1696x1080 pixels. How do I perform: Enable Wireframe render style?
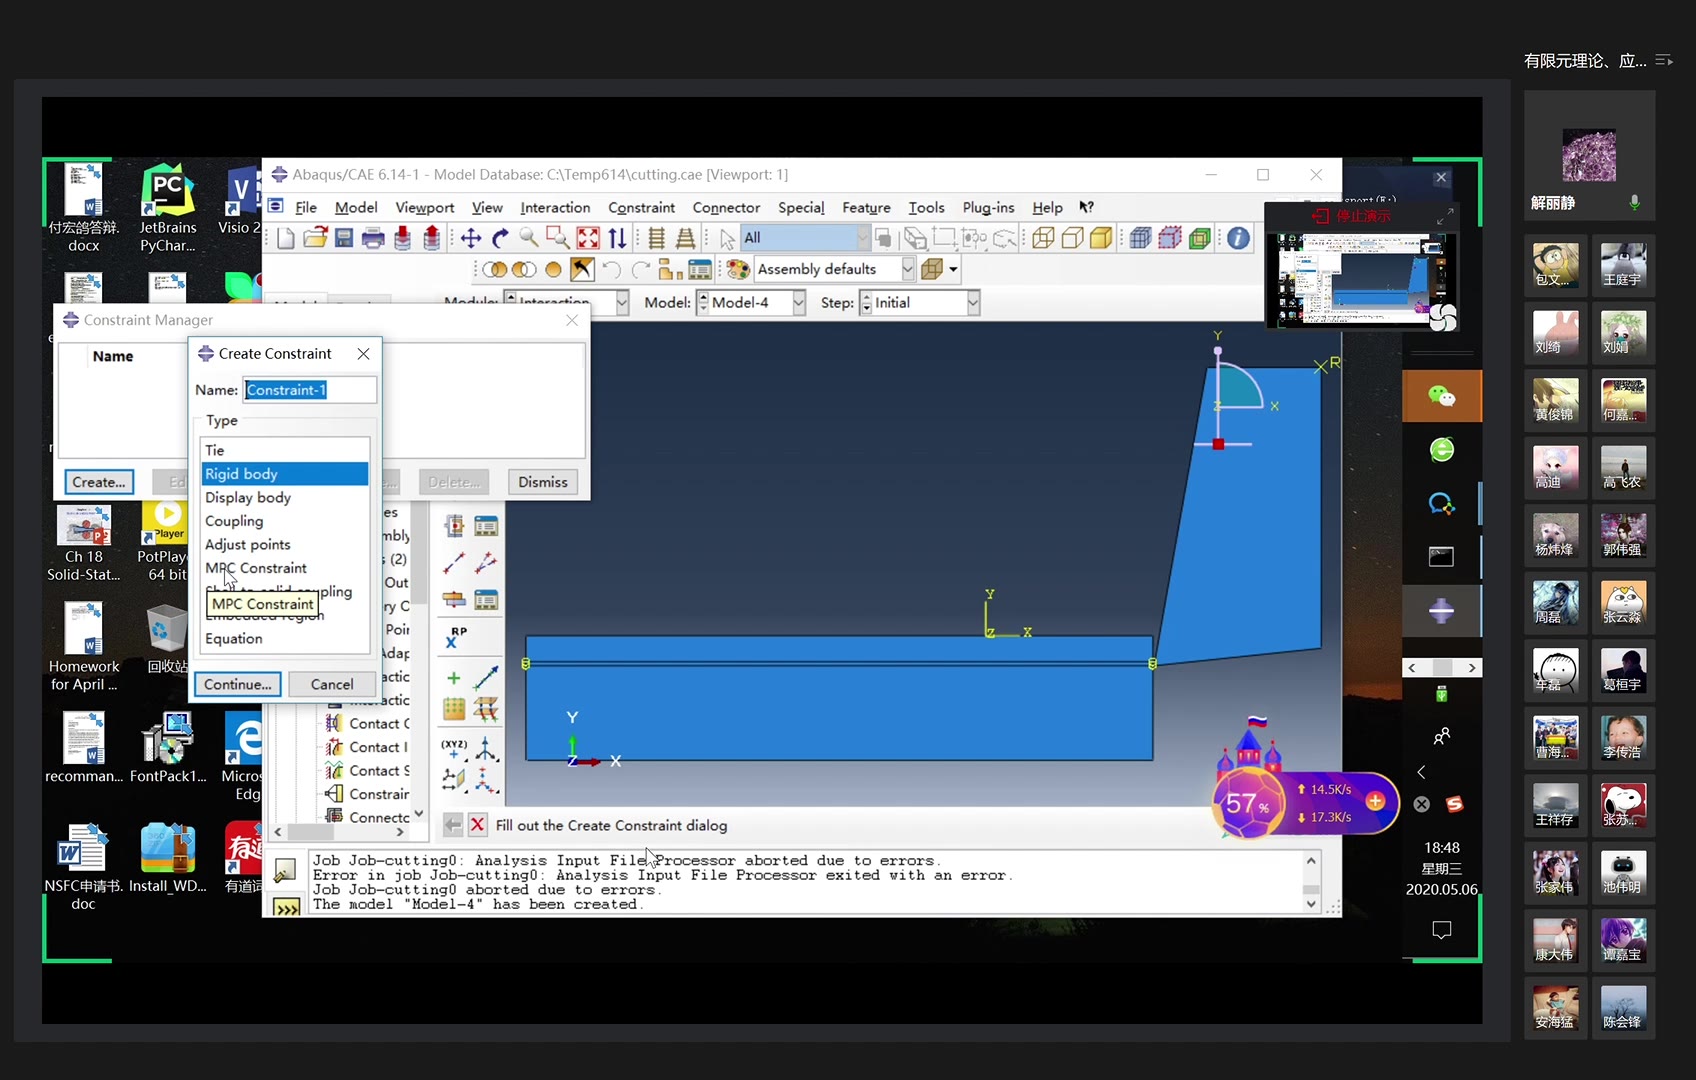point(1043,238)
